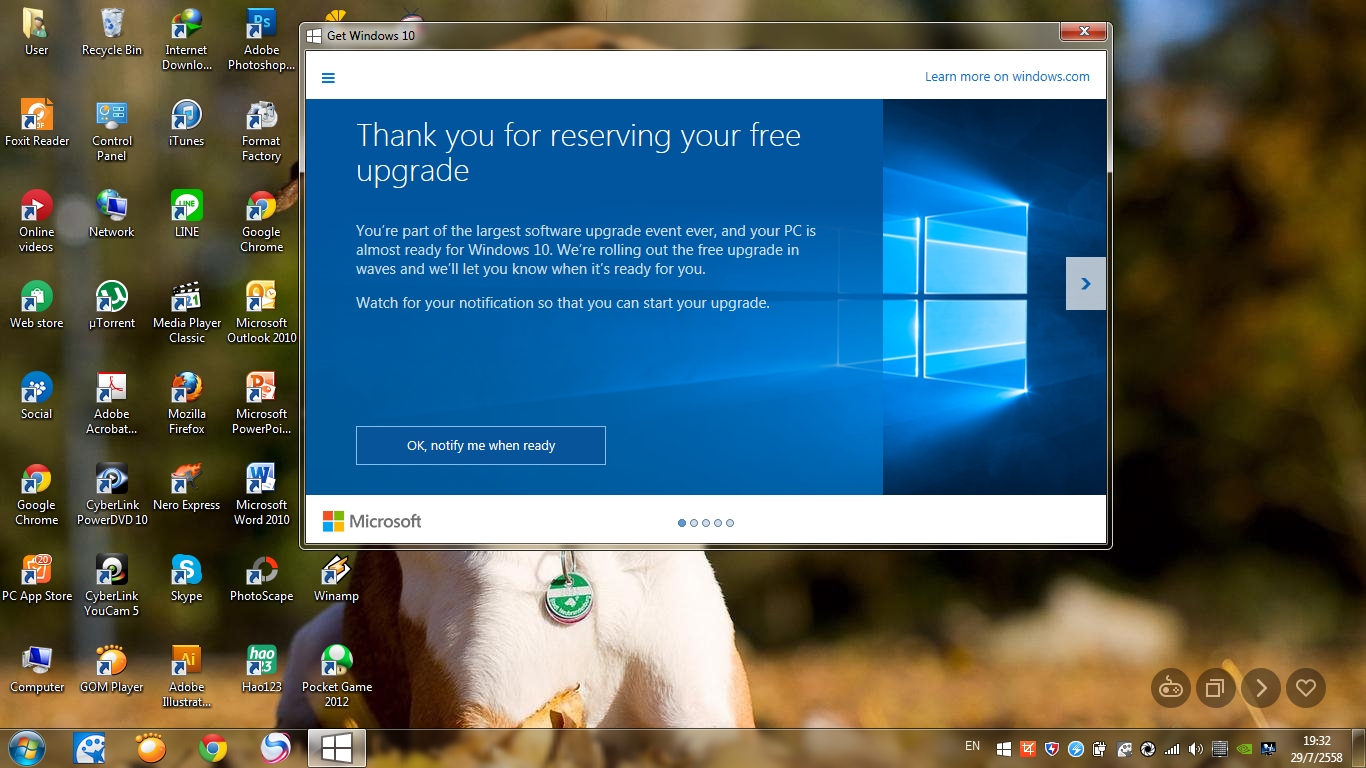Select the µTorrent desktop icon
Viewport: 1366px width, 768px height.
pyautogui.click(x=112, y=305)
